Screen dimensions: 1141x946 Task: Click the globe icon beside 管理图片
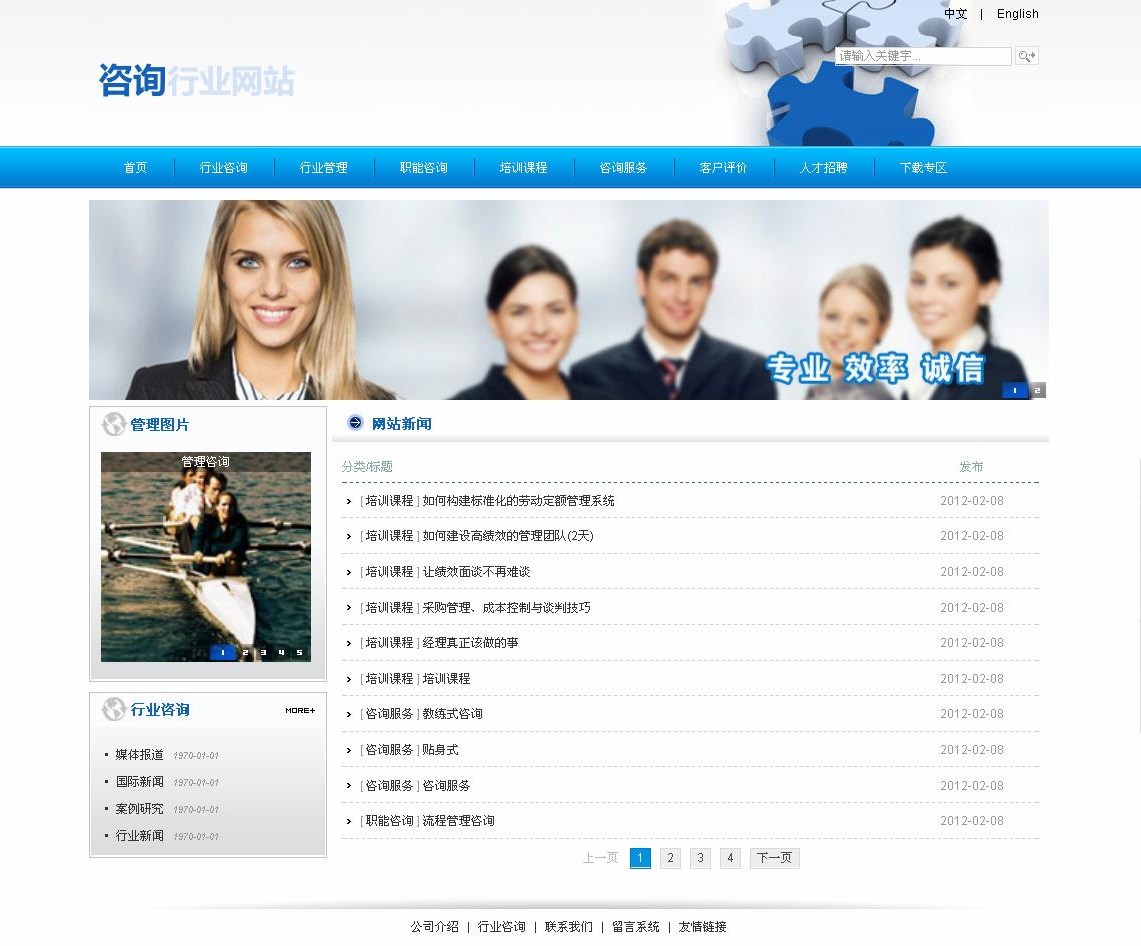tap(114, 425)
